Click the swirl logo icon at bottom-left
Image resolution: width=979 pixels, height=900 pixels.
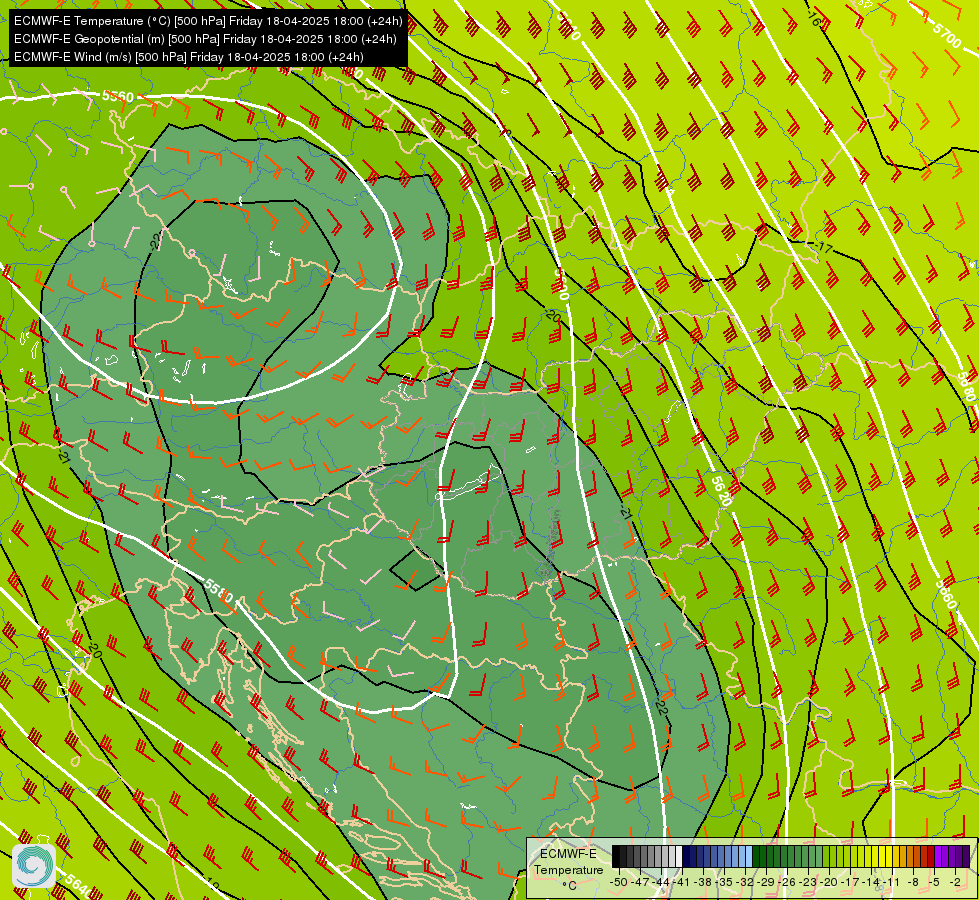[34, 866]
